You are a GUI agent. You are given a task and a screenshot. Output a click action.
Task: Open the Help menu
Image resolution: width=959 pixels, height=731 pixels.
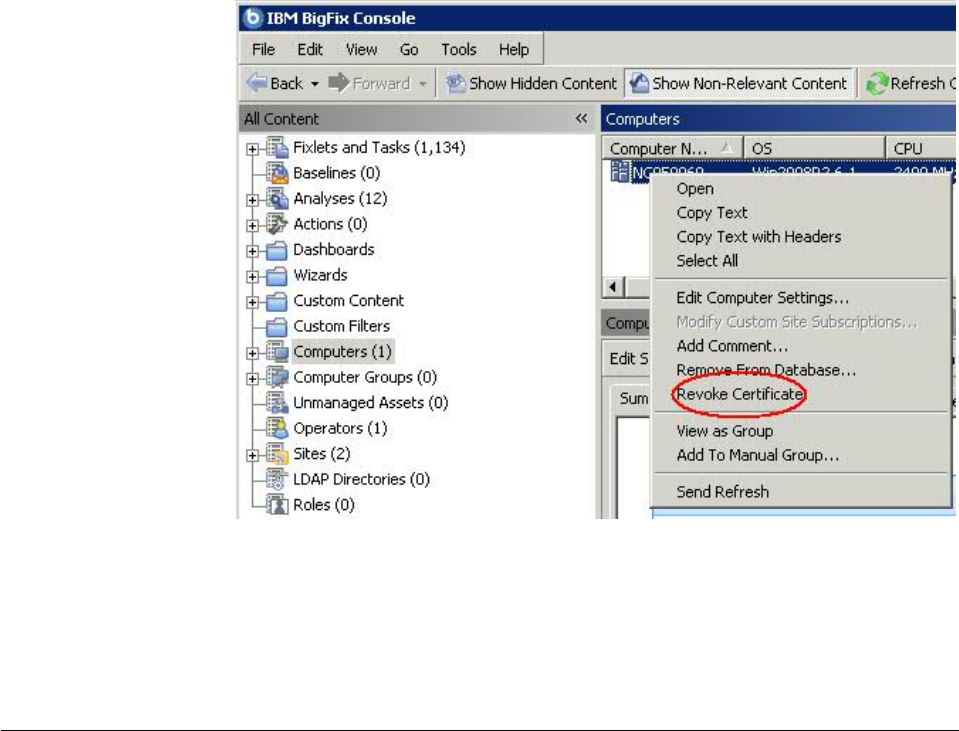coord(514,50)
